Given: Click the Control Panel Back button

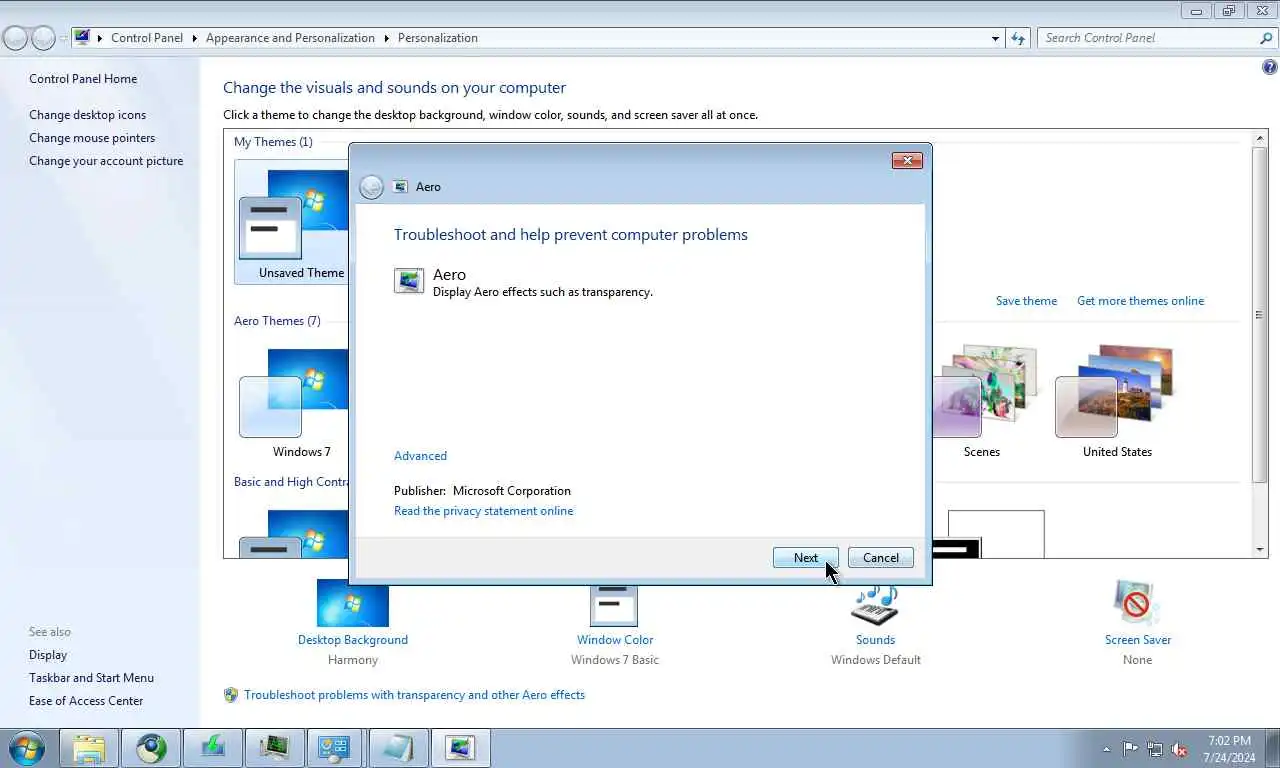Looking at the screenshot, I should [x=15, y=38].
